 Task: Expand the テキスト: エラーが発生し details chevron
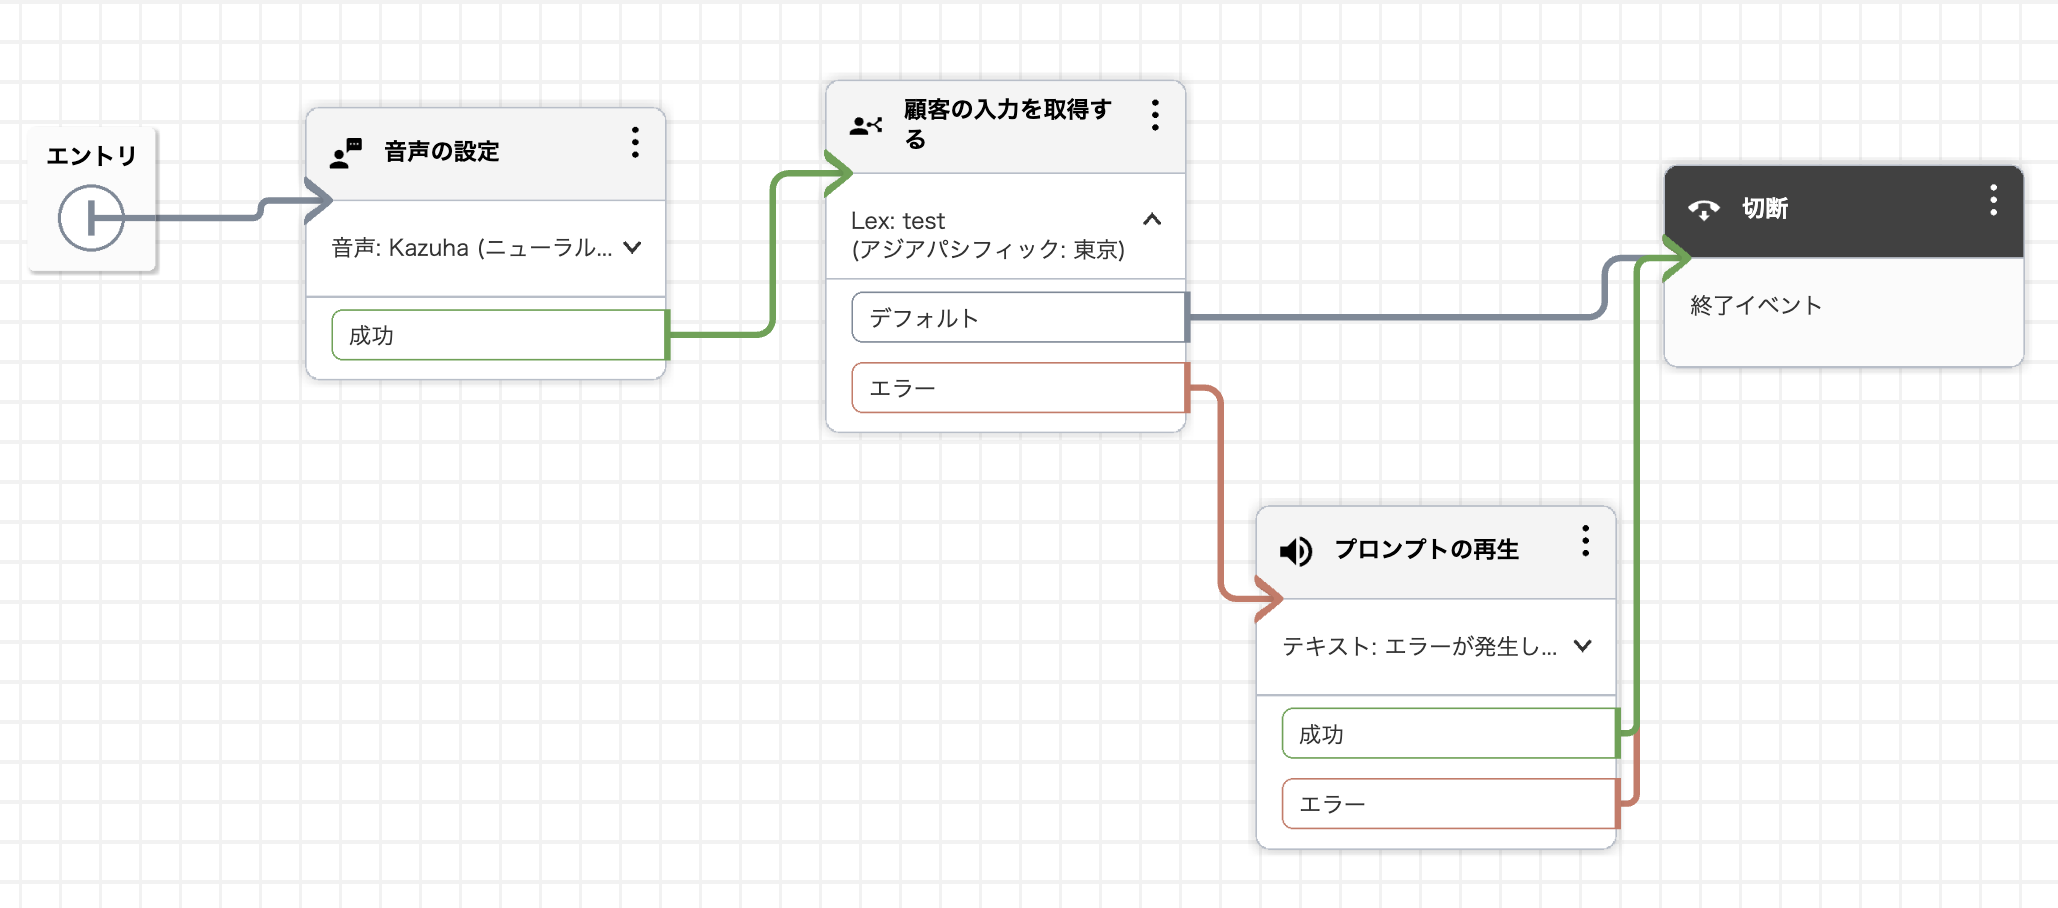coord(1582,645)
